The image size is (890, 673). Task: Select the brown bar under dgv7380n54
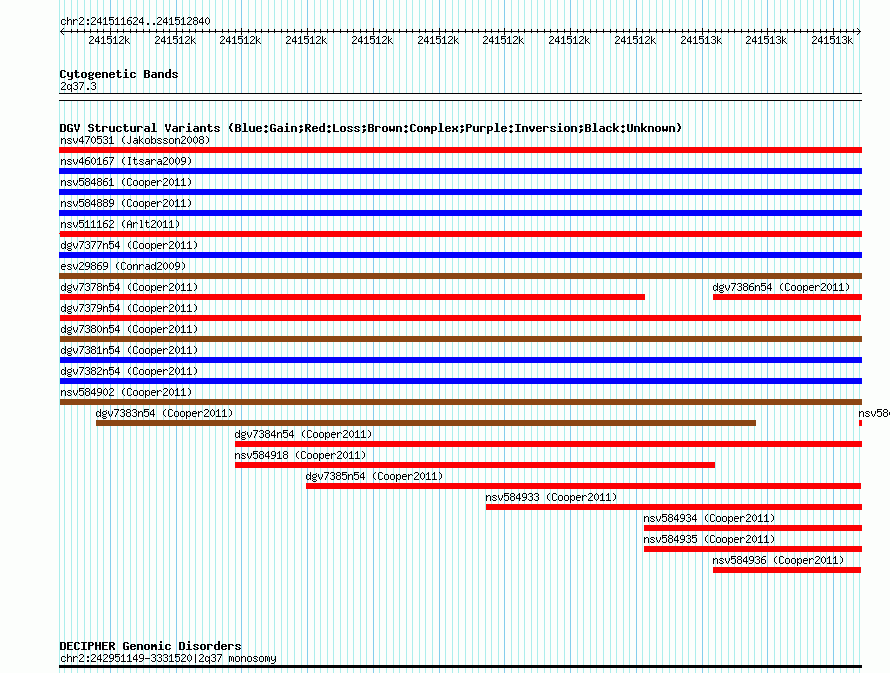click(x=460, y=339)
